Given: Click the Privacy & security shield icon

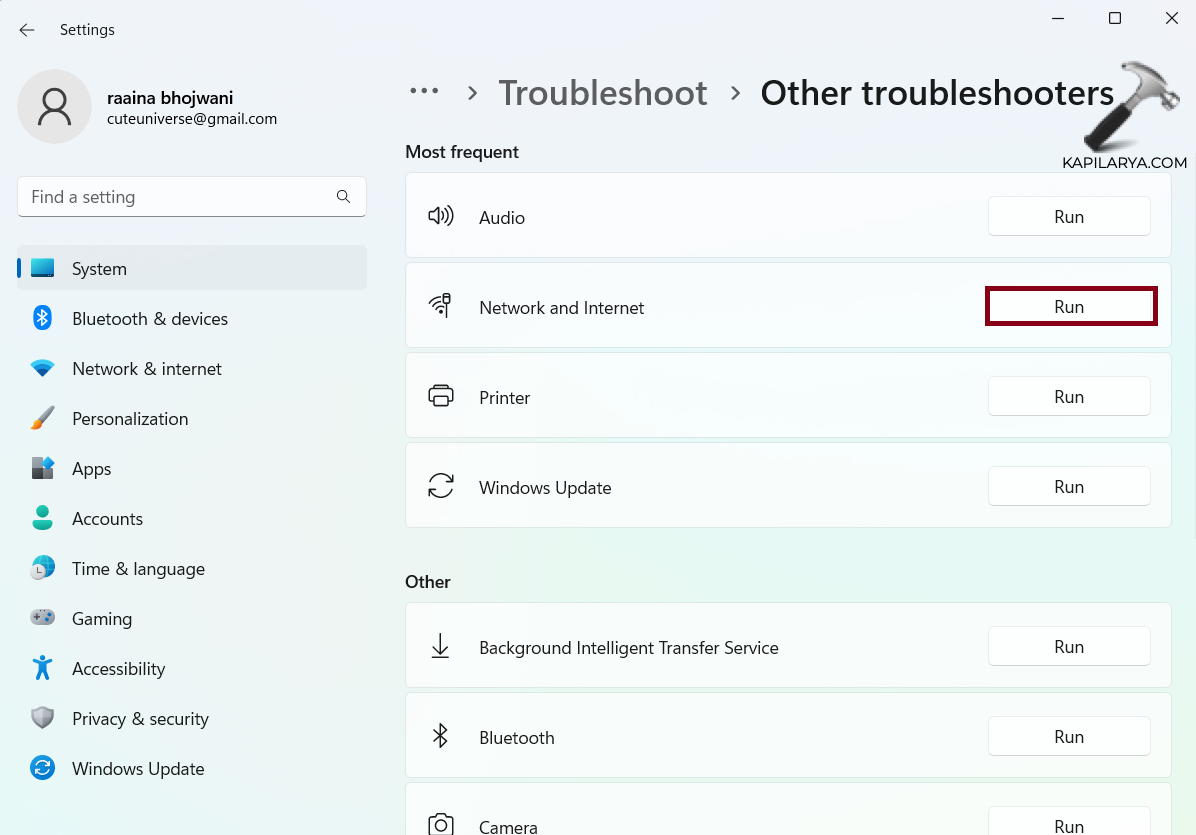Looking at the screenshot, I should [42, 718].
